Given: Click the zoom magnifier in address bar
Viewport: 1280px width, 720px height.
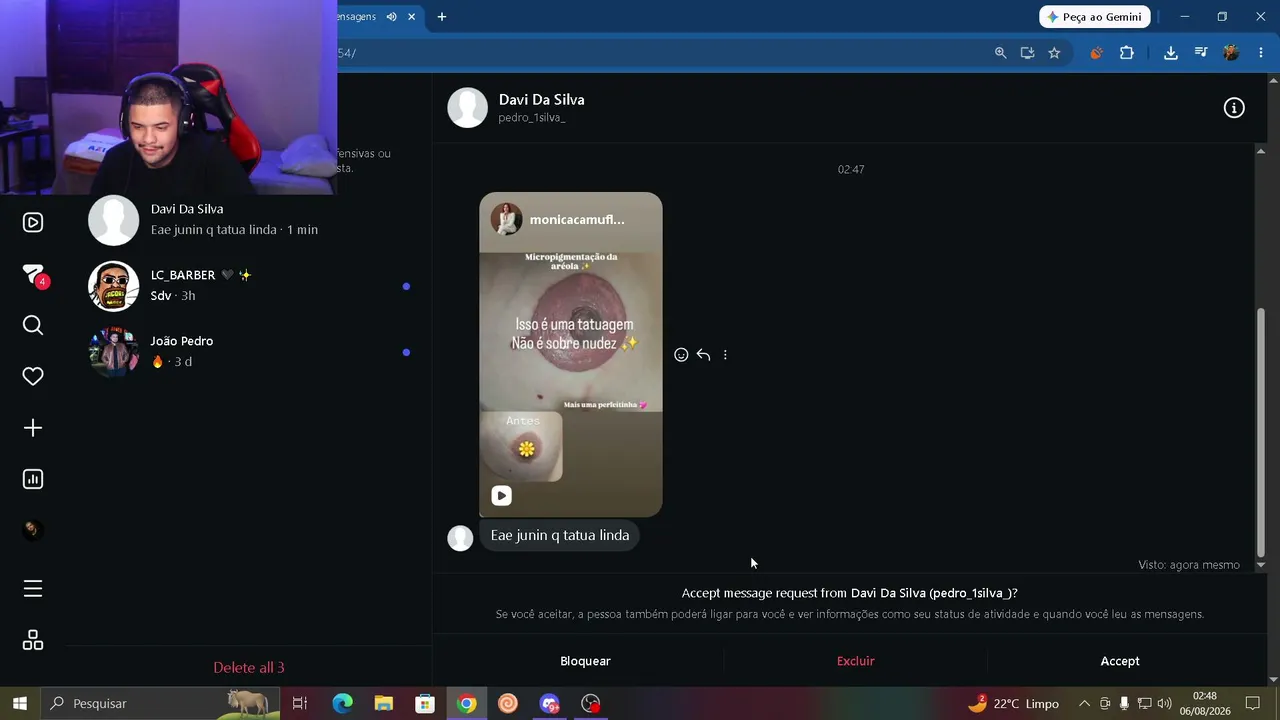Looking at the screenshot, I should 1000,53.
